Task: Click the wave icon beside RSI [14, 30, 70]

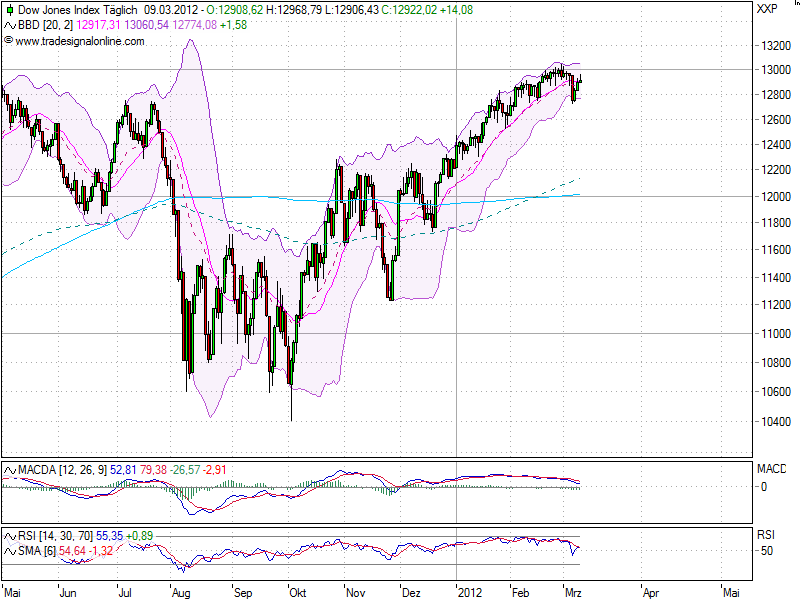Action: pyautogui.click(x=10, y=536)
